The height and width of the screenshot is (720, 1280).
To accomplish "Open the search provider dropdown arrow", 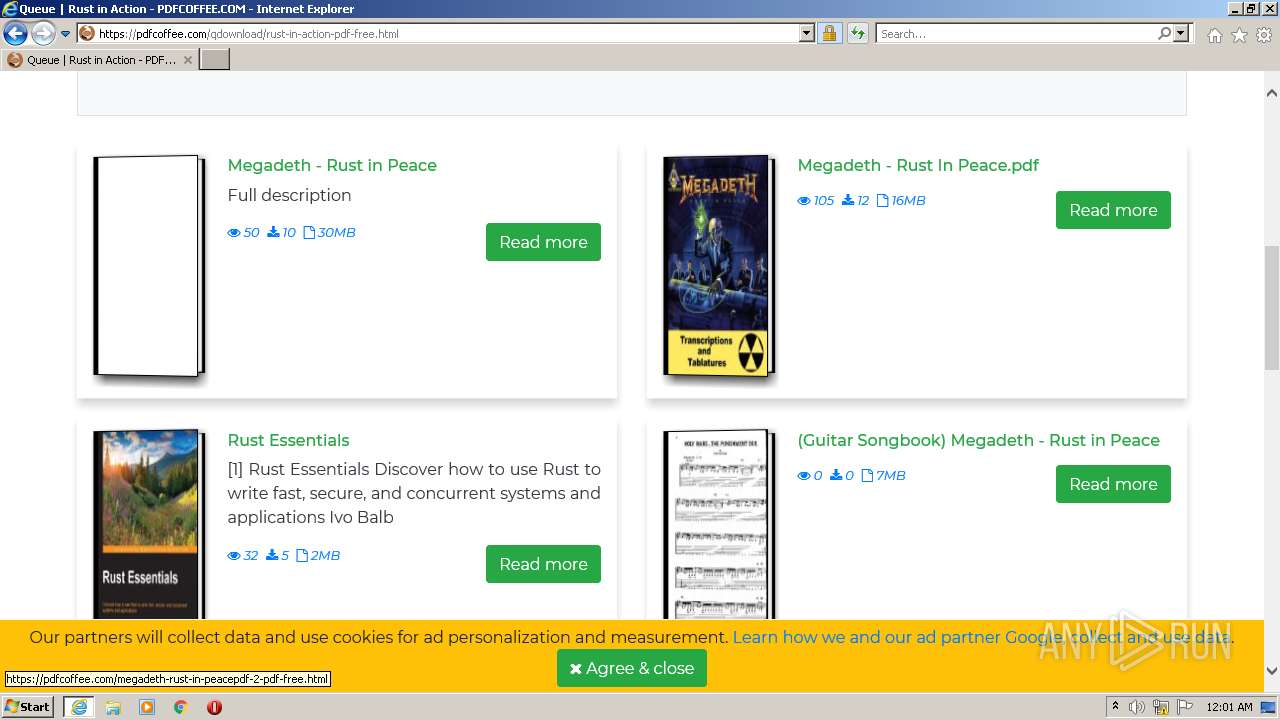I will coord(1182,33).
